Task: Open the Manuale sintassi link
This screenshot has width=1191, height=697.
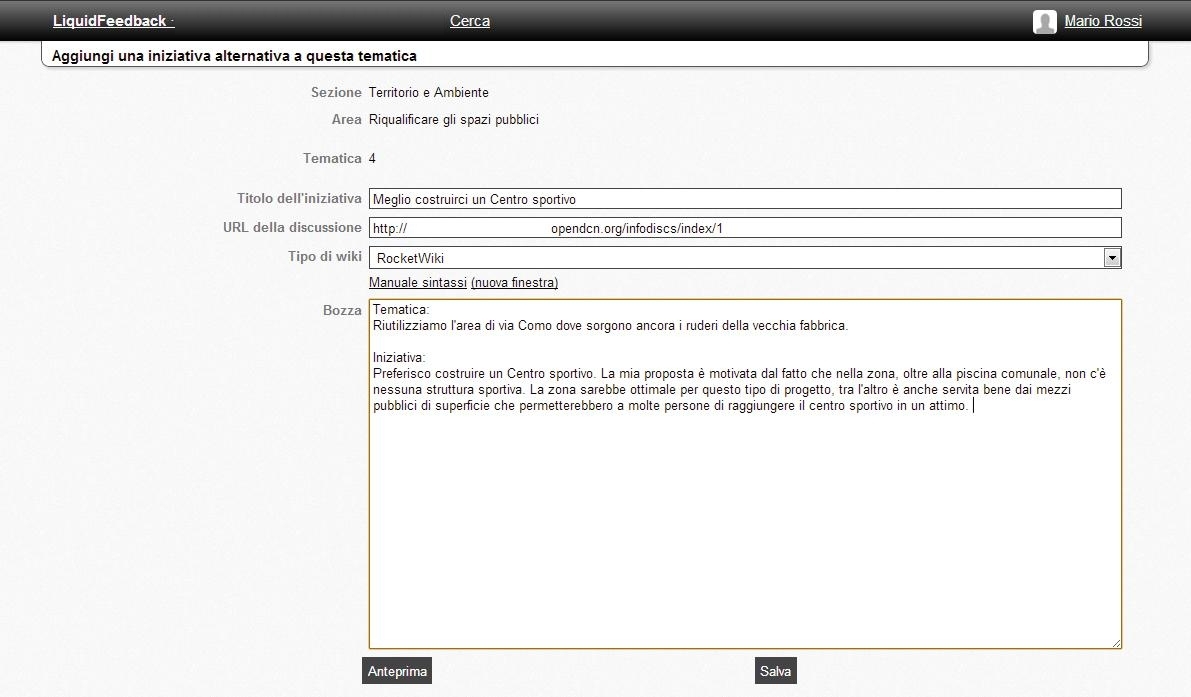Action: (417, 283)
